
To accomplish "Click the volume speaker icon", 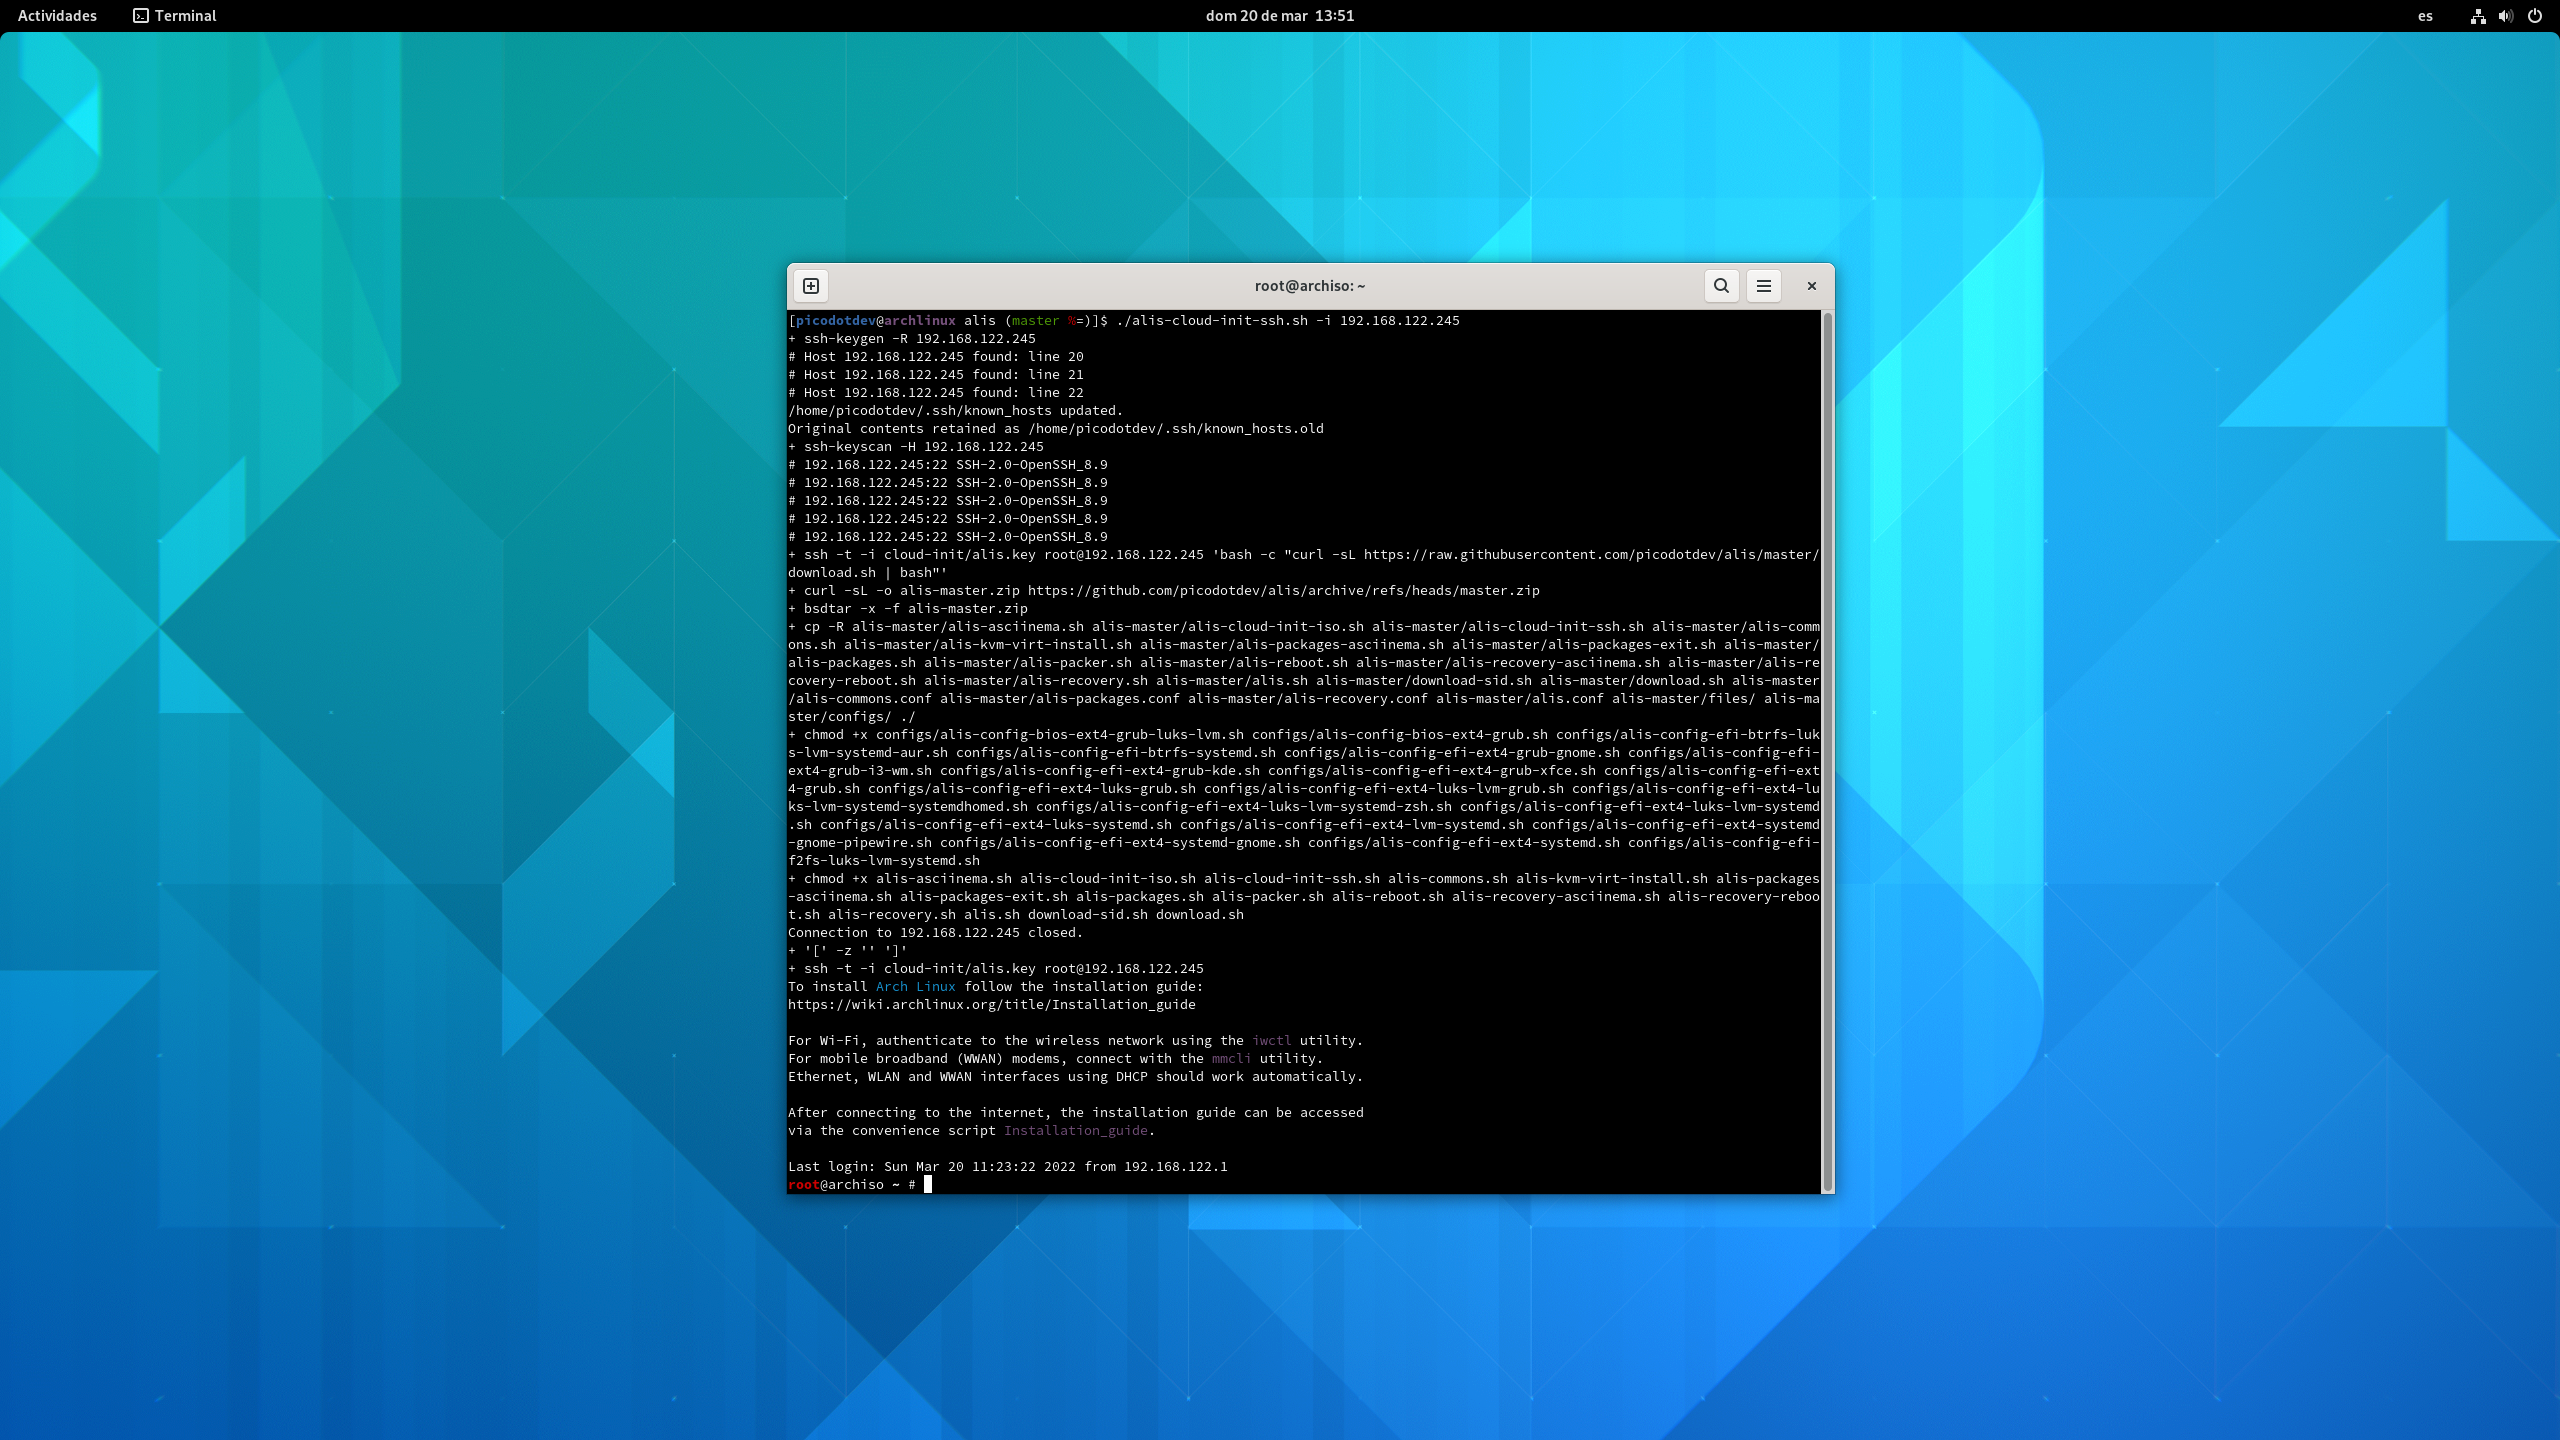I will click(2505, 16).
